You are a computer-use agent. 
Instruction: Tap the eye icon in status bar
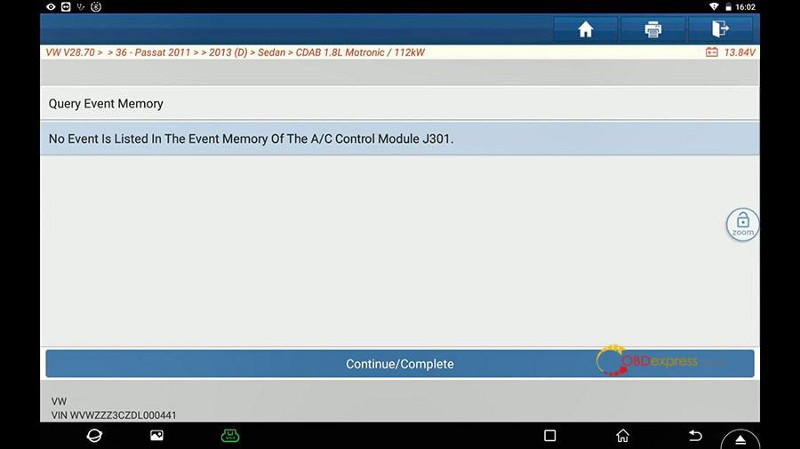(x=51, y=7)
